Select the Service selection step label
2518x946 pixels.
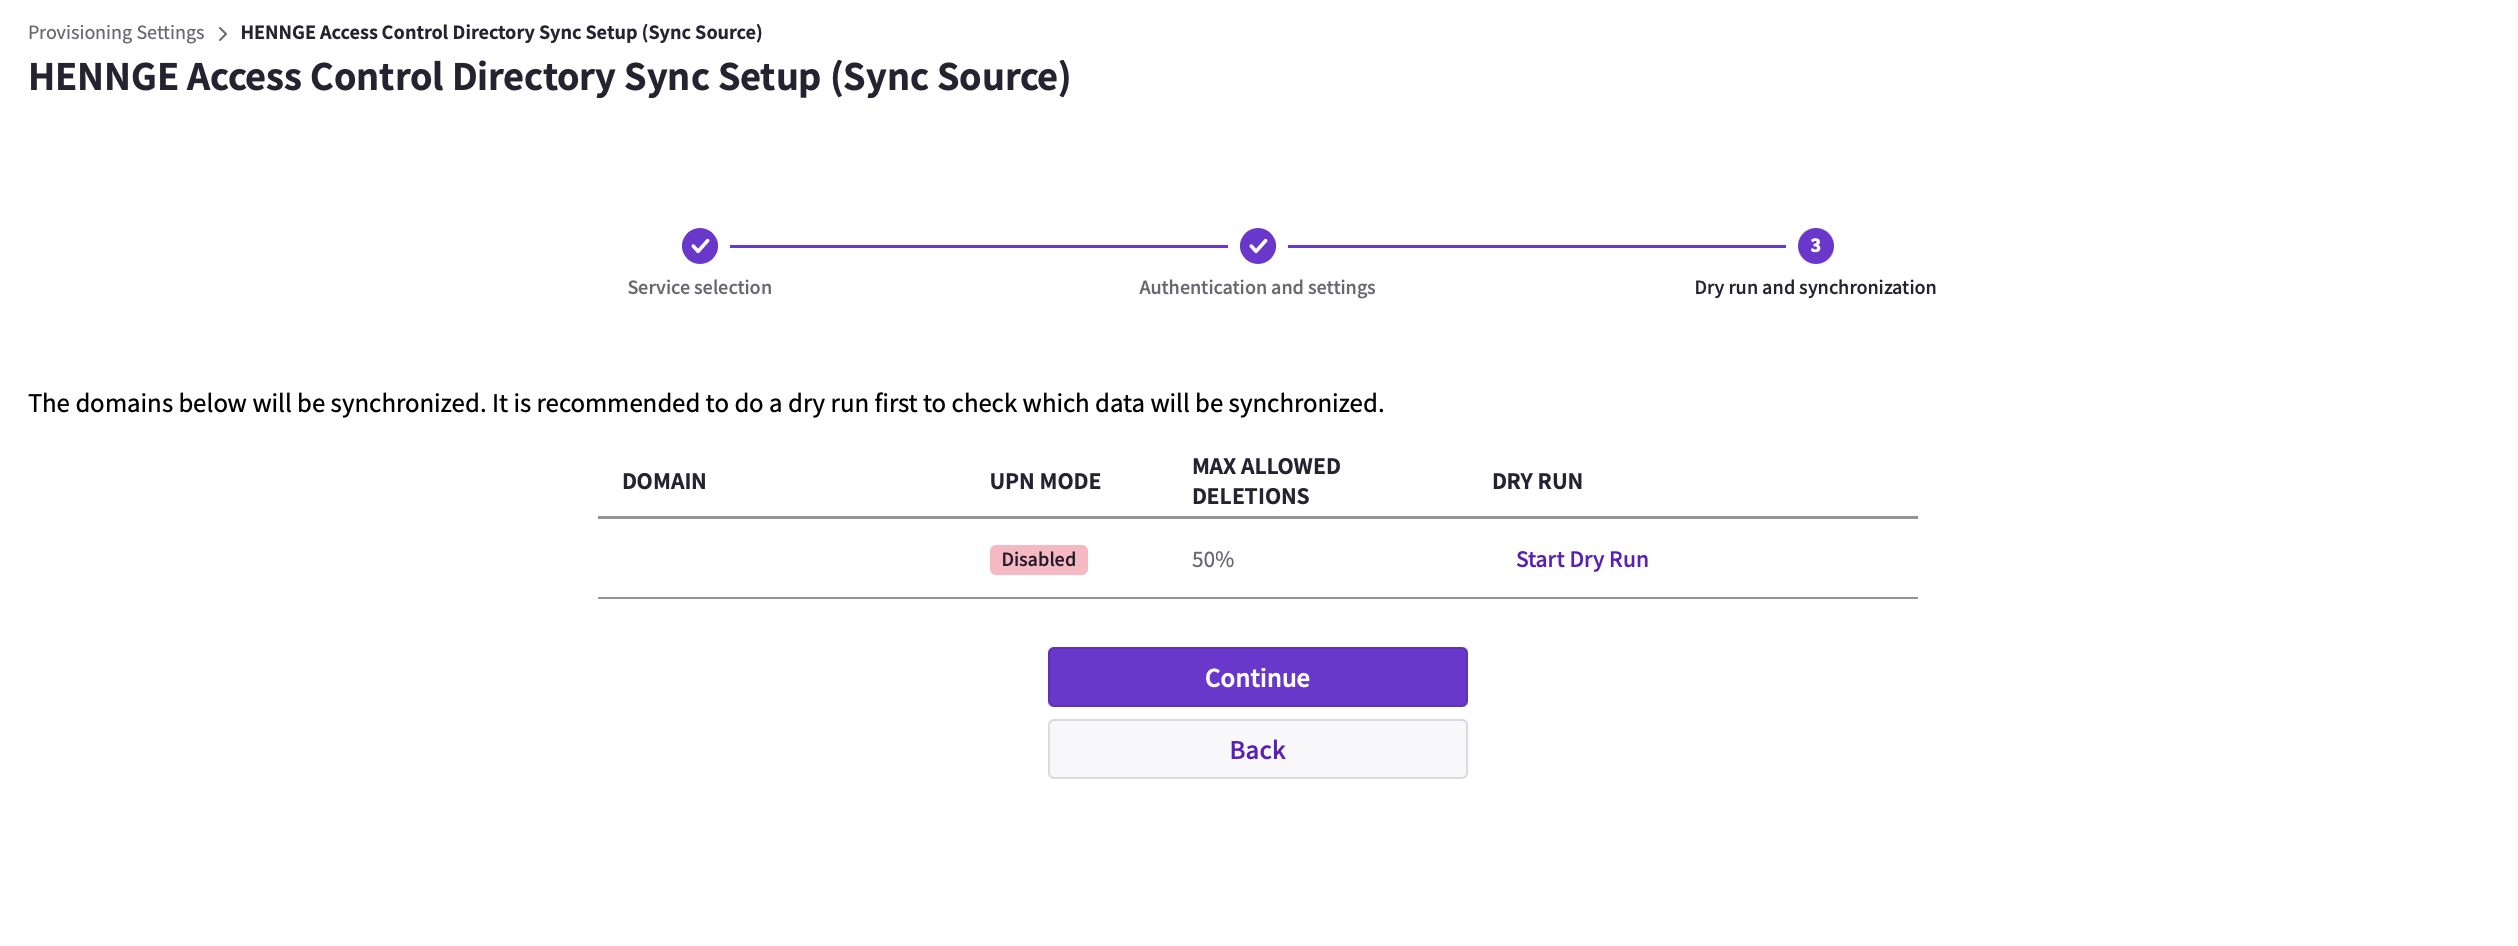click(699, 288)
